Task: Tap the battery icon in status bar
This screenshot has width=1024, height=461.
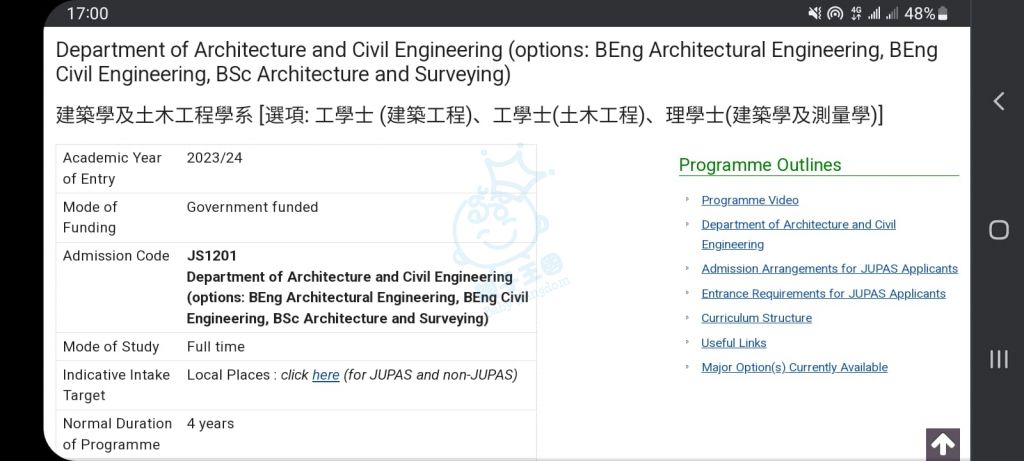Action: coord(942,13)
